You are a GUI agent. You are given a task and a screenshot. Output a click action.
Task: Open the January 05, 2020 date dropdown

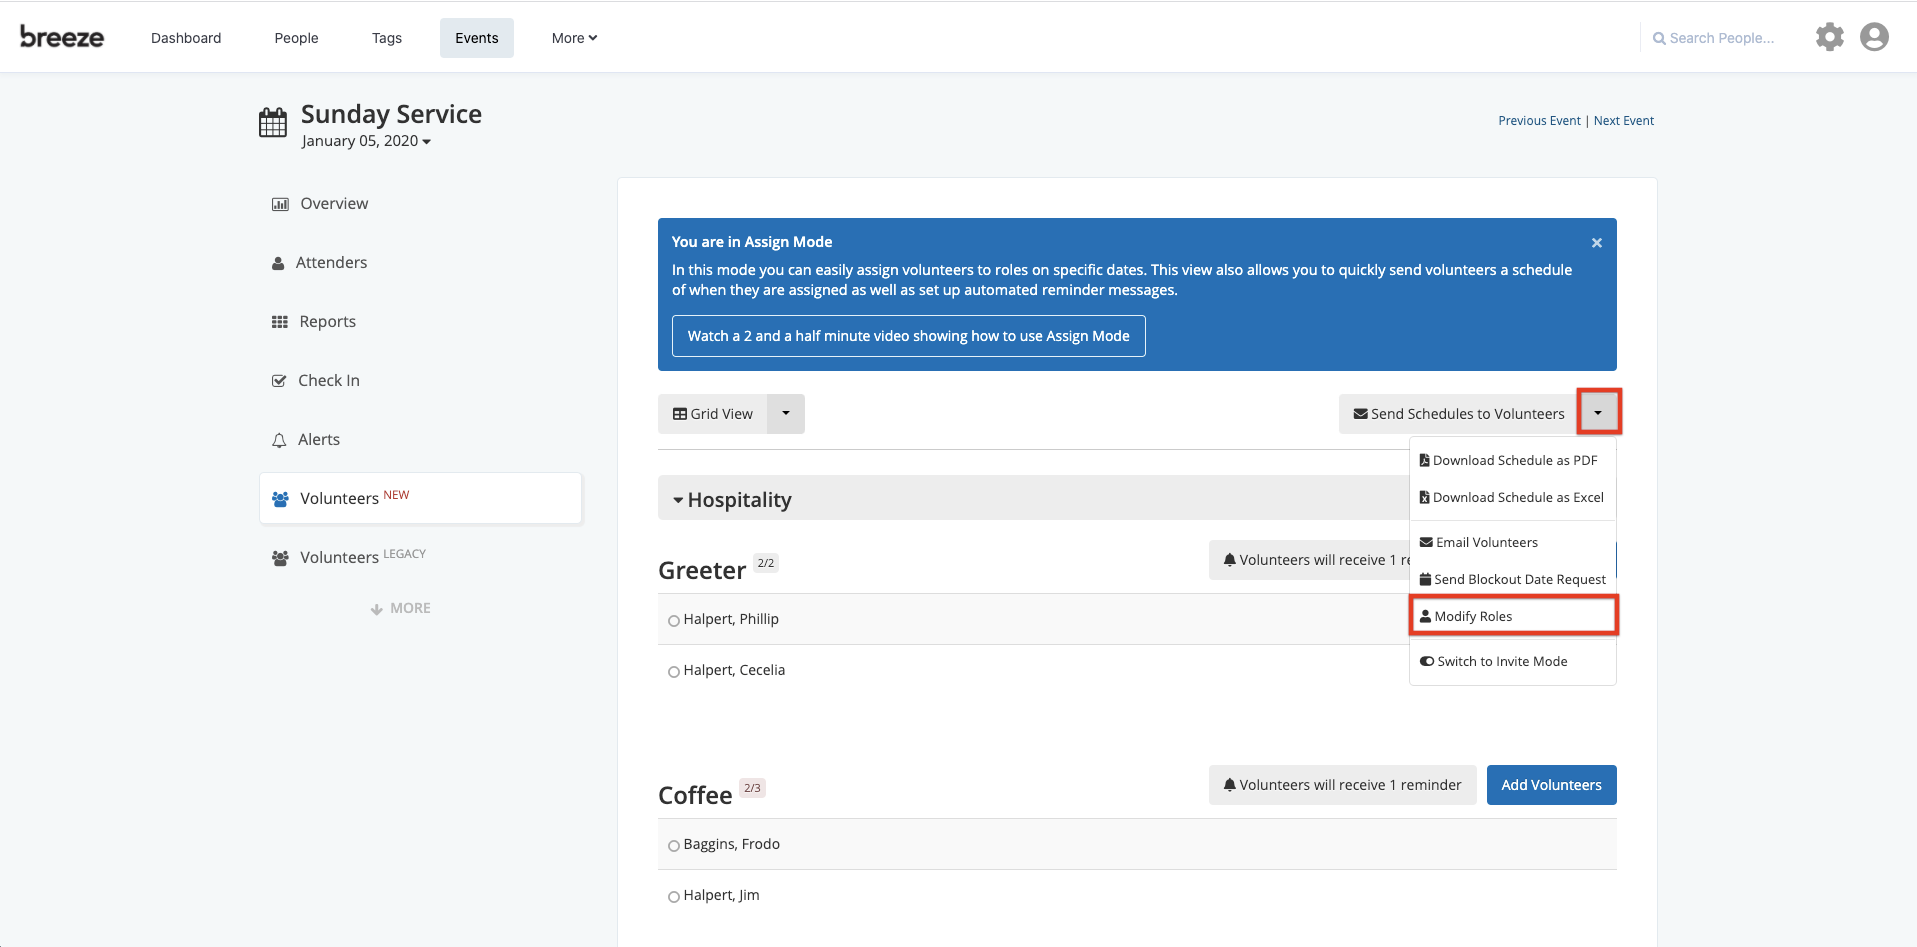(x=366, y=141)
